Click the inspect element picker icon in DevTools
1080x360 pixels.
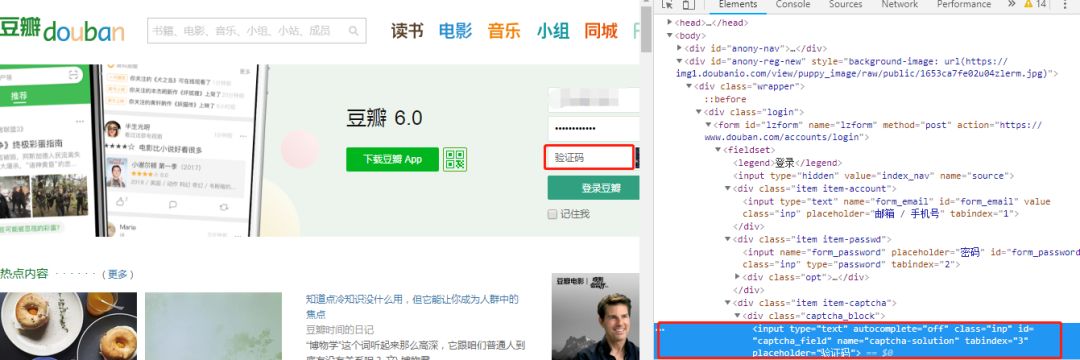[666, 4]
